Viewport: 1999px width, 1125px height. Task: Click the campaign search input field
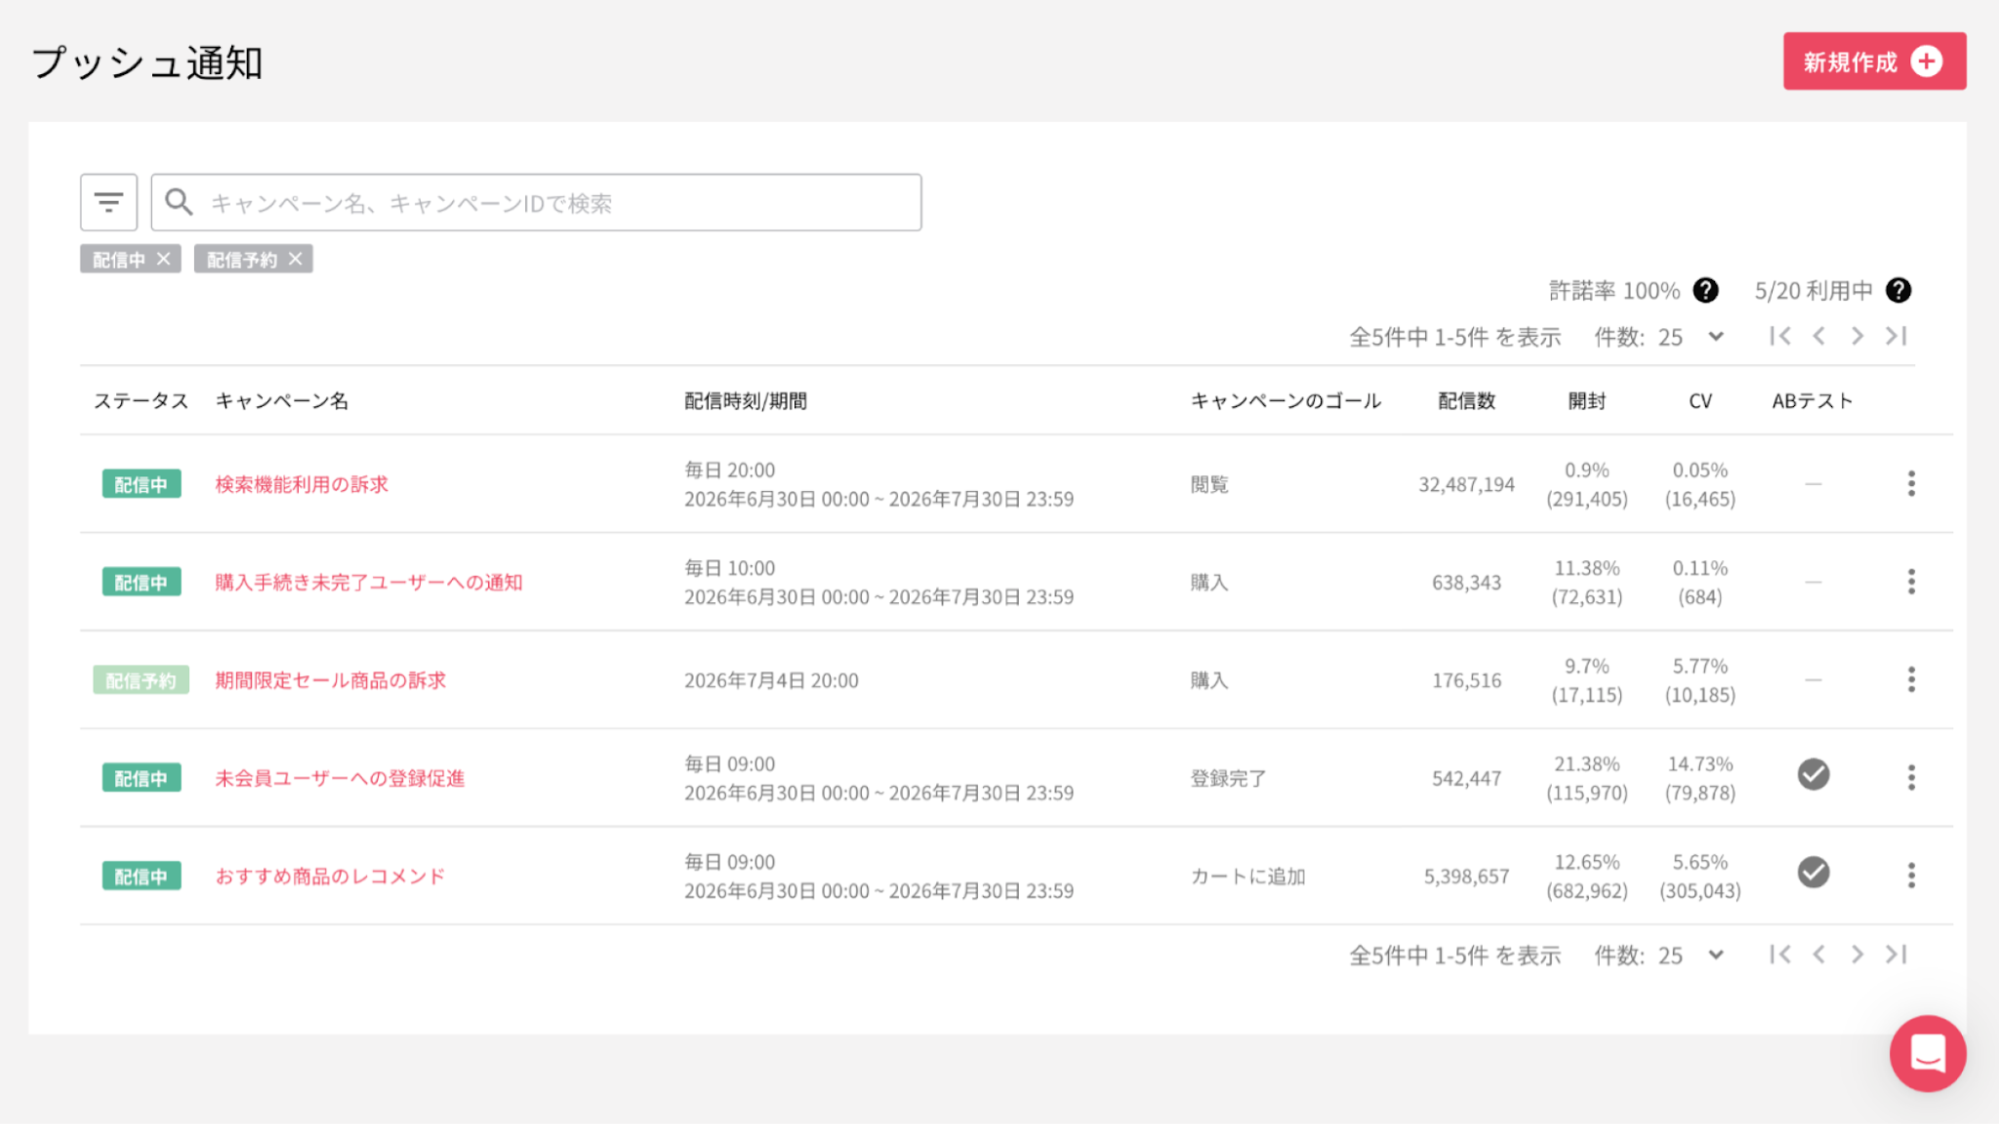click(x=536, y=203)
